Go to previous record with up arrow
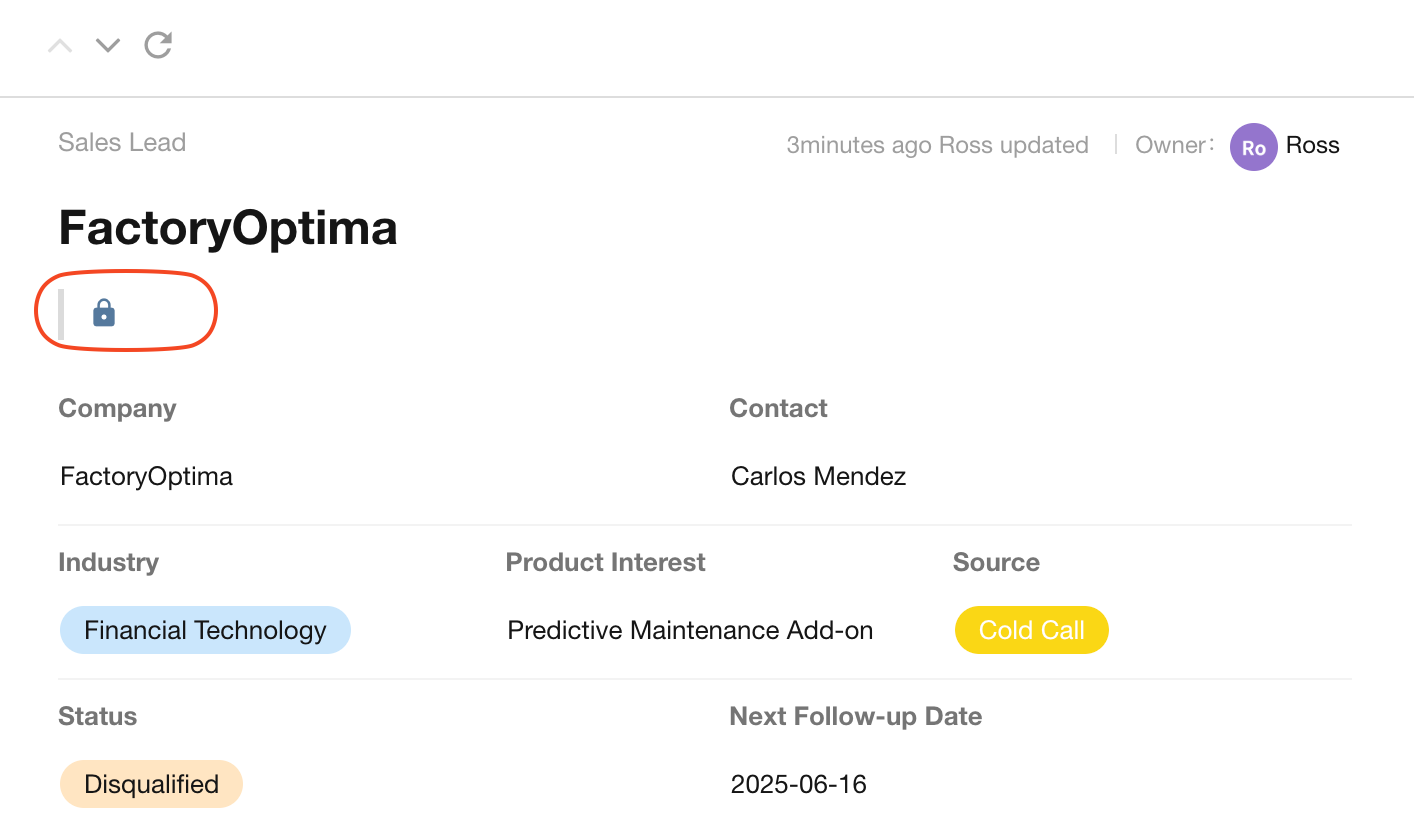Viewport: 1414px width, 826px height. 60,45
